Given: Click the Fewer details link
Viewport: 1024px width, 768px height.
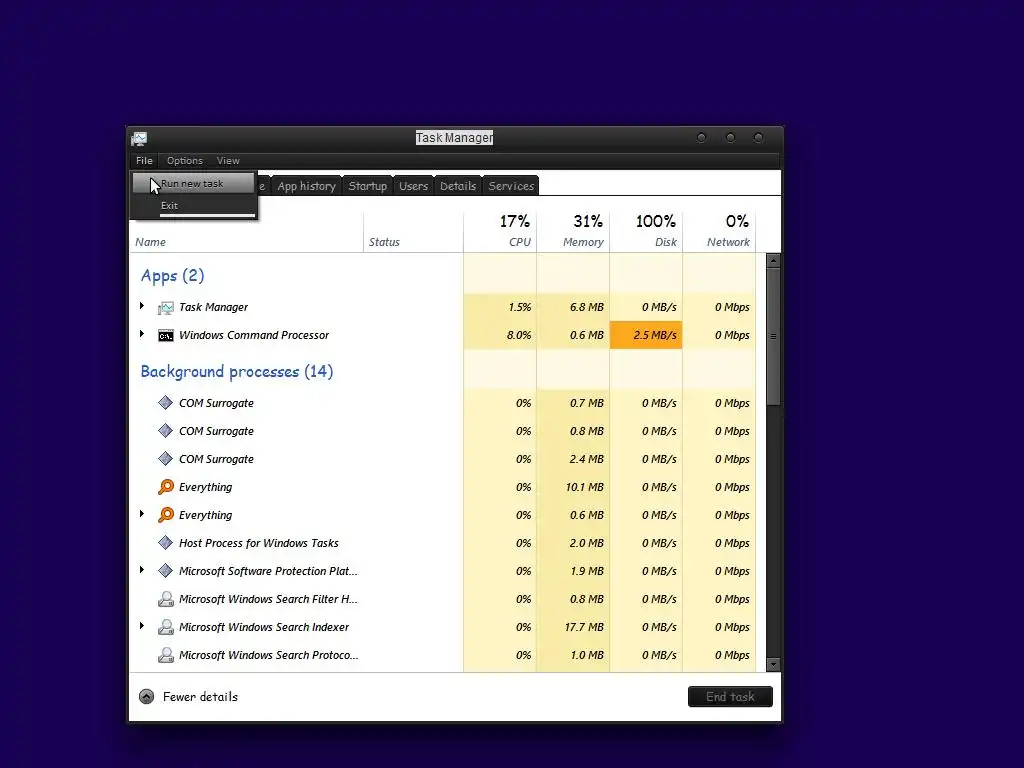Looking at the screenshot, I should pos(200,697).
